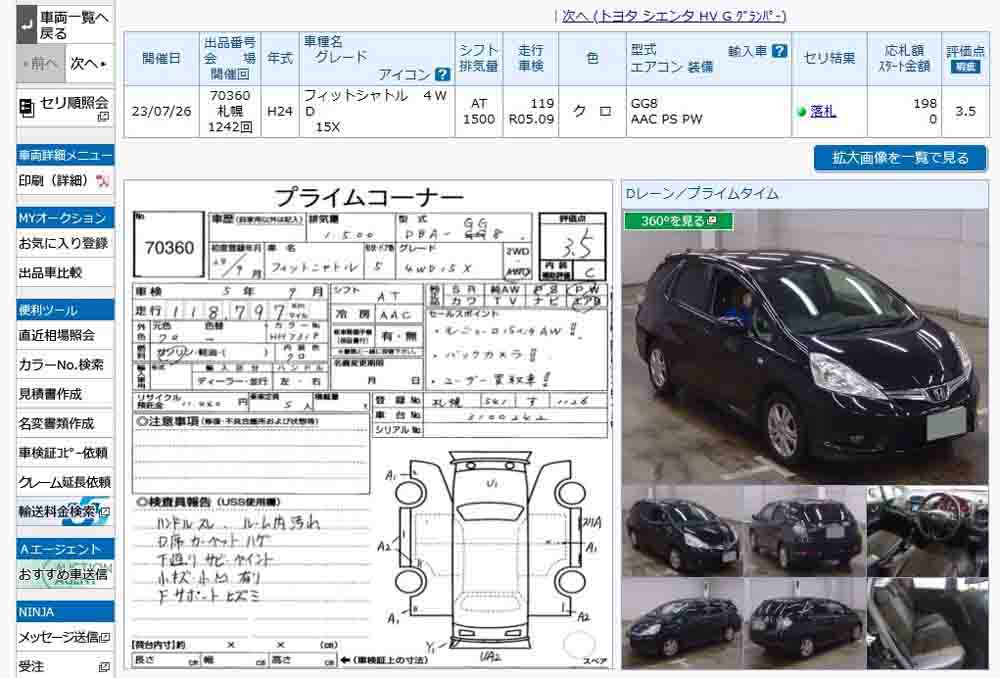
Task: Open the help icon next to 輸入車
Action: coord(779,50)
